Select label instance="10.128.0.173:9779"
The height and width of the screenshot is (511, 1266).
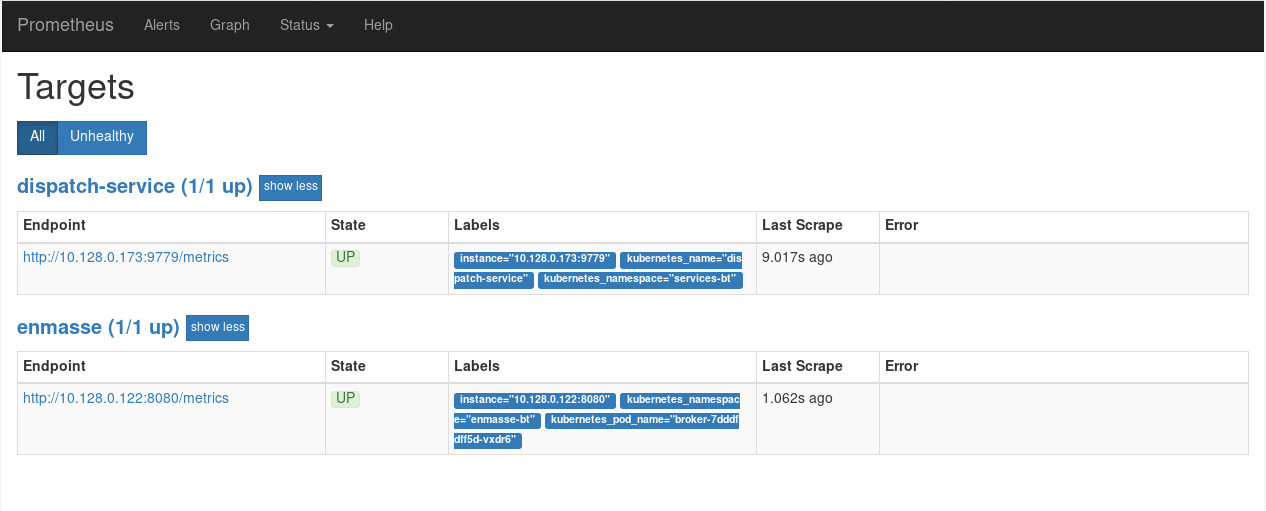[535, 259]
